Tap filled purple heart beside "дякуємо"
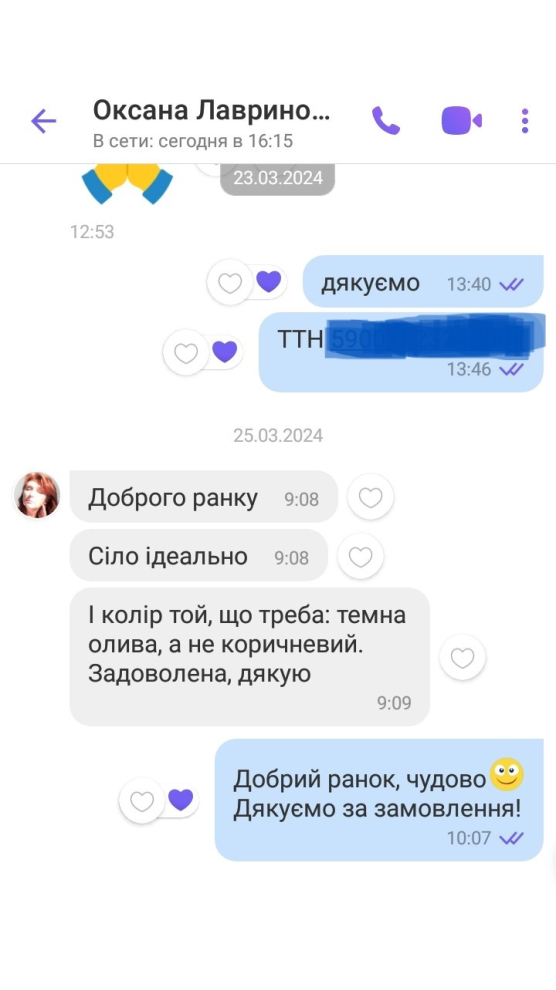The image size is (556, 990). pos(269,282)
